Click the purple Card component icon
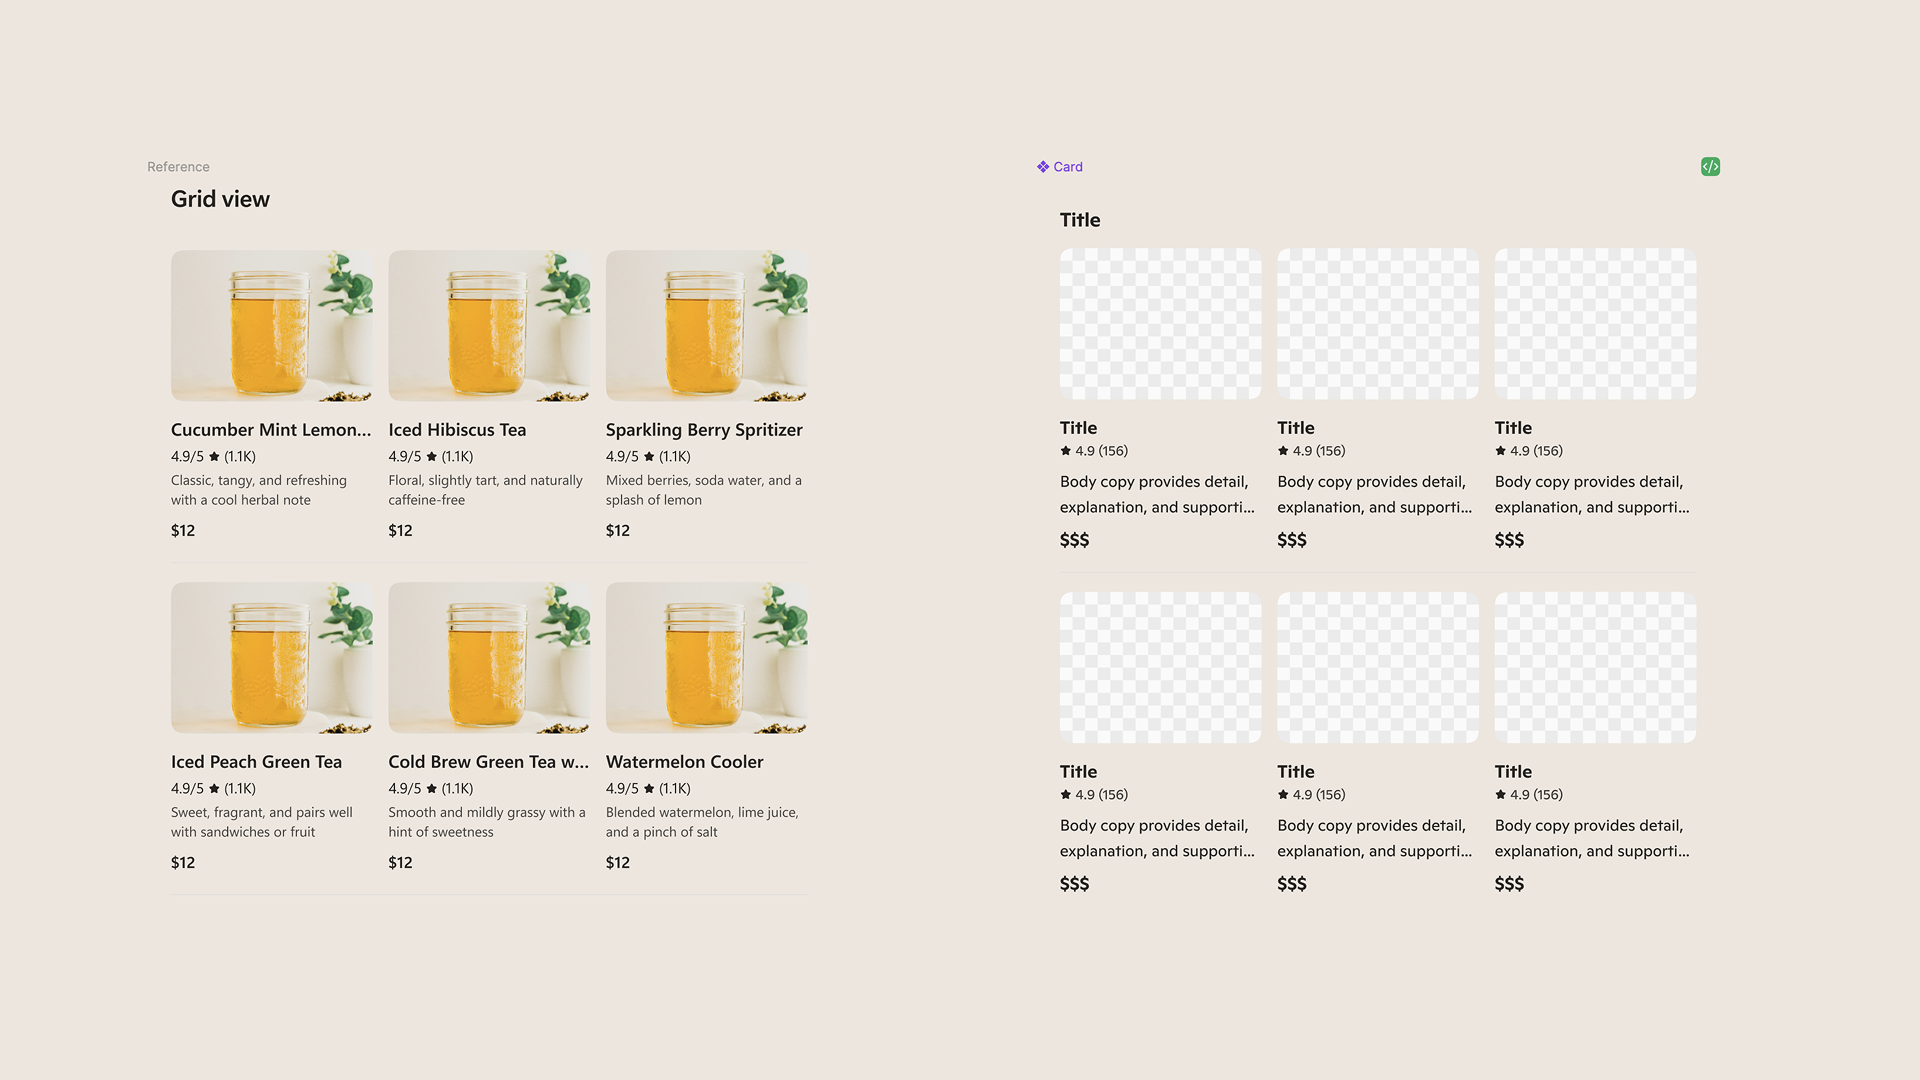1920x1080 pixels. (1043, 167)
